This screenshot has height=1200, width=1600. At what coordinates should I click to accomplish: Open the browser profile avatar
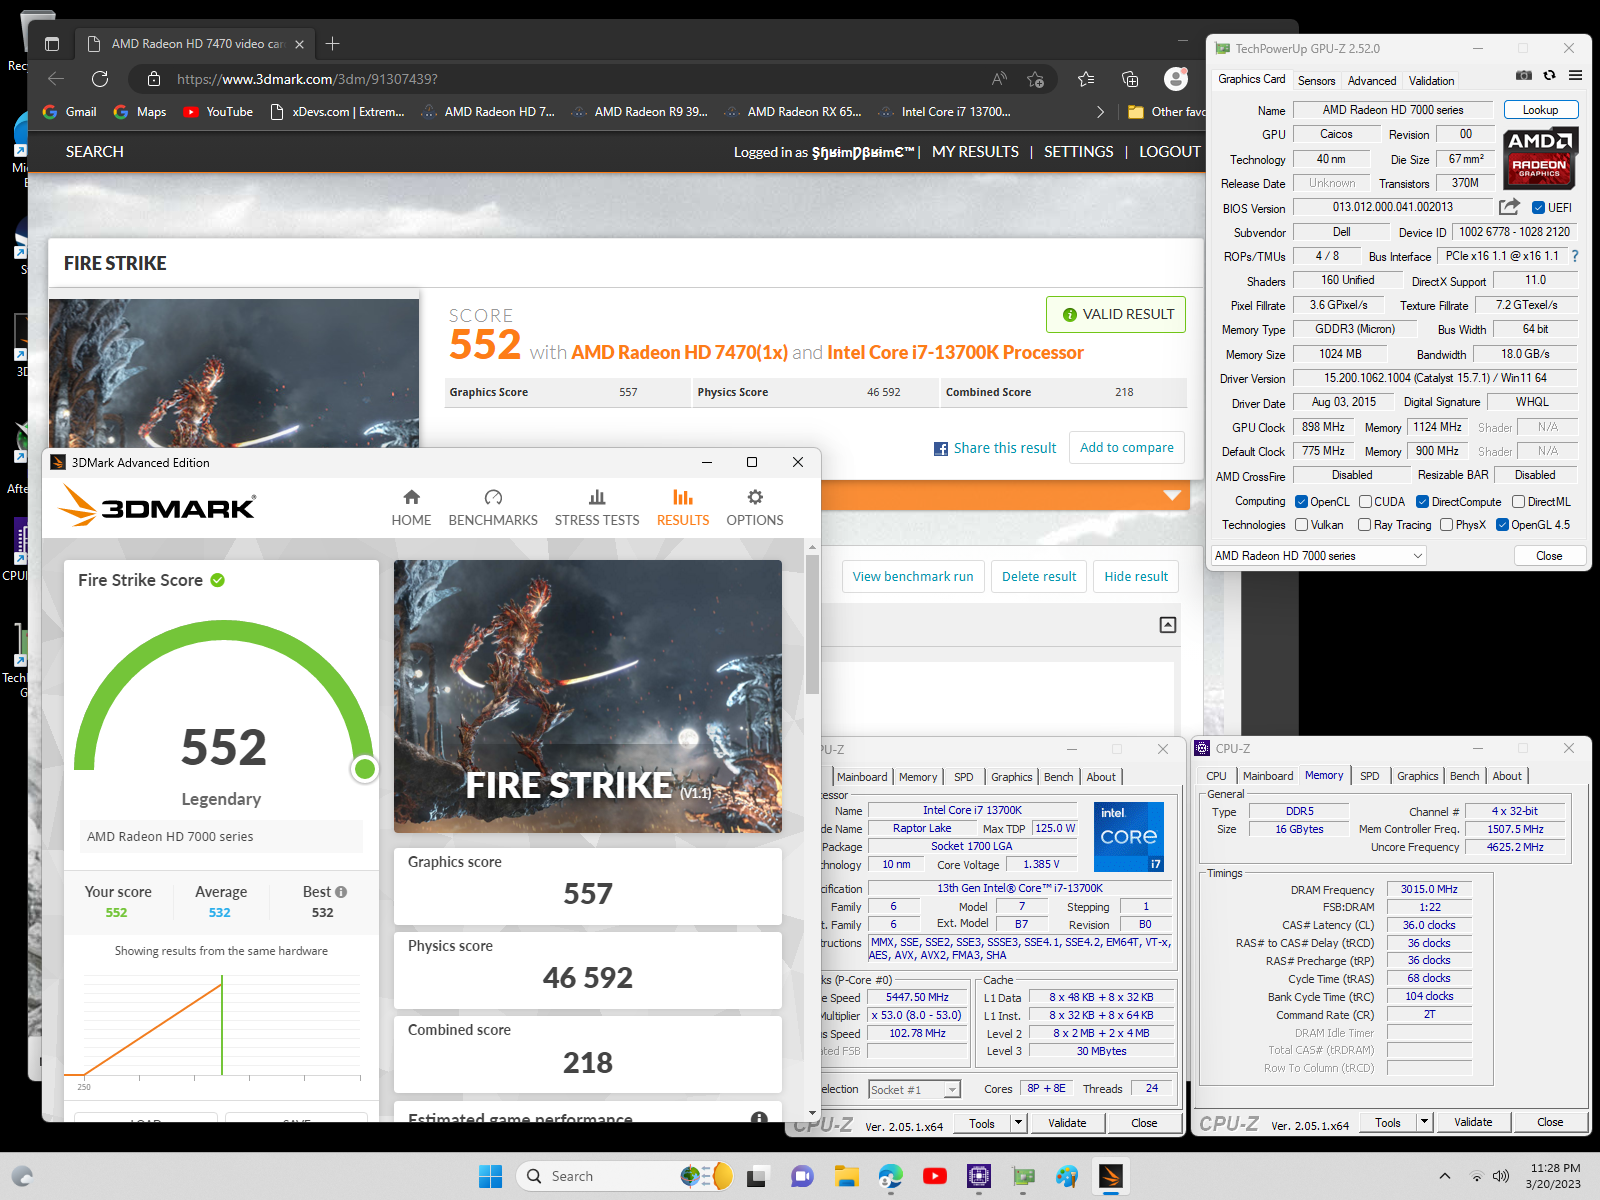(1175, 79)
